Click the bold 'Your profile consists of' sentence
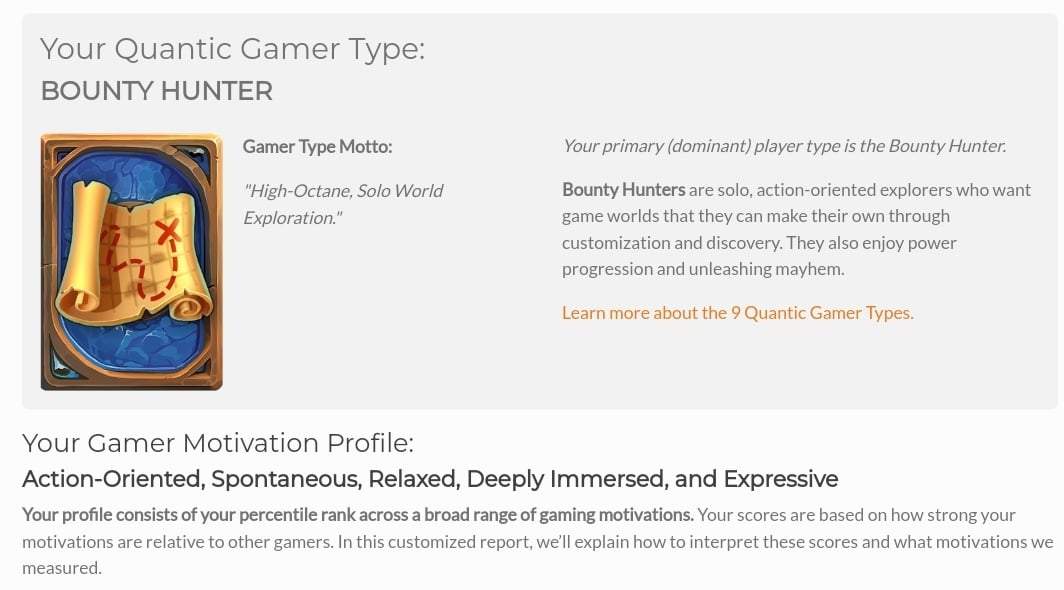Viewport: 1064px width, 590px height. pyautogui.click(x=358, y=515)
